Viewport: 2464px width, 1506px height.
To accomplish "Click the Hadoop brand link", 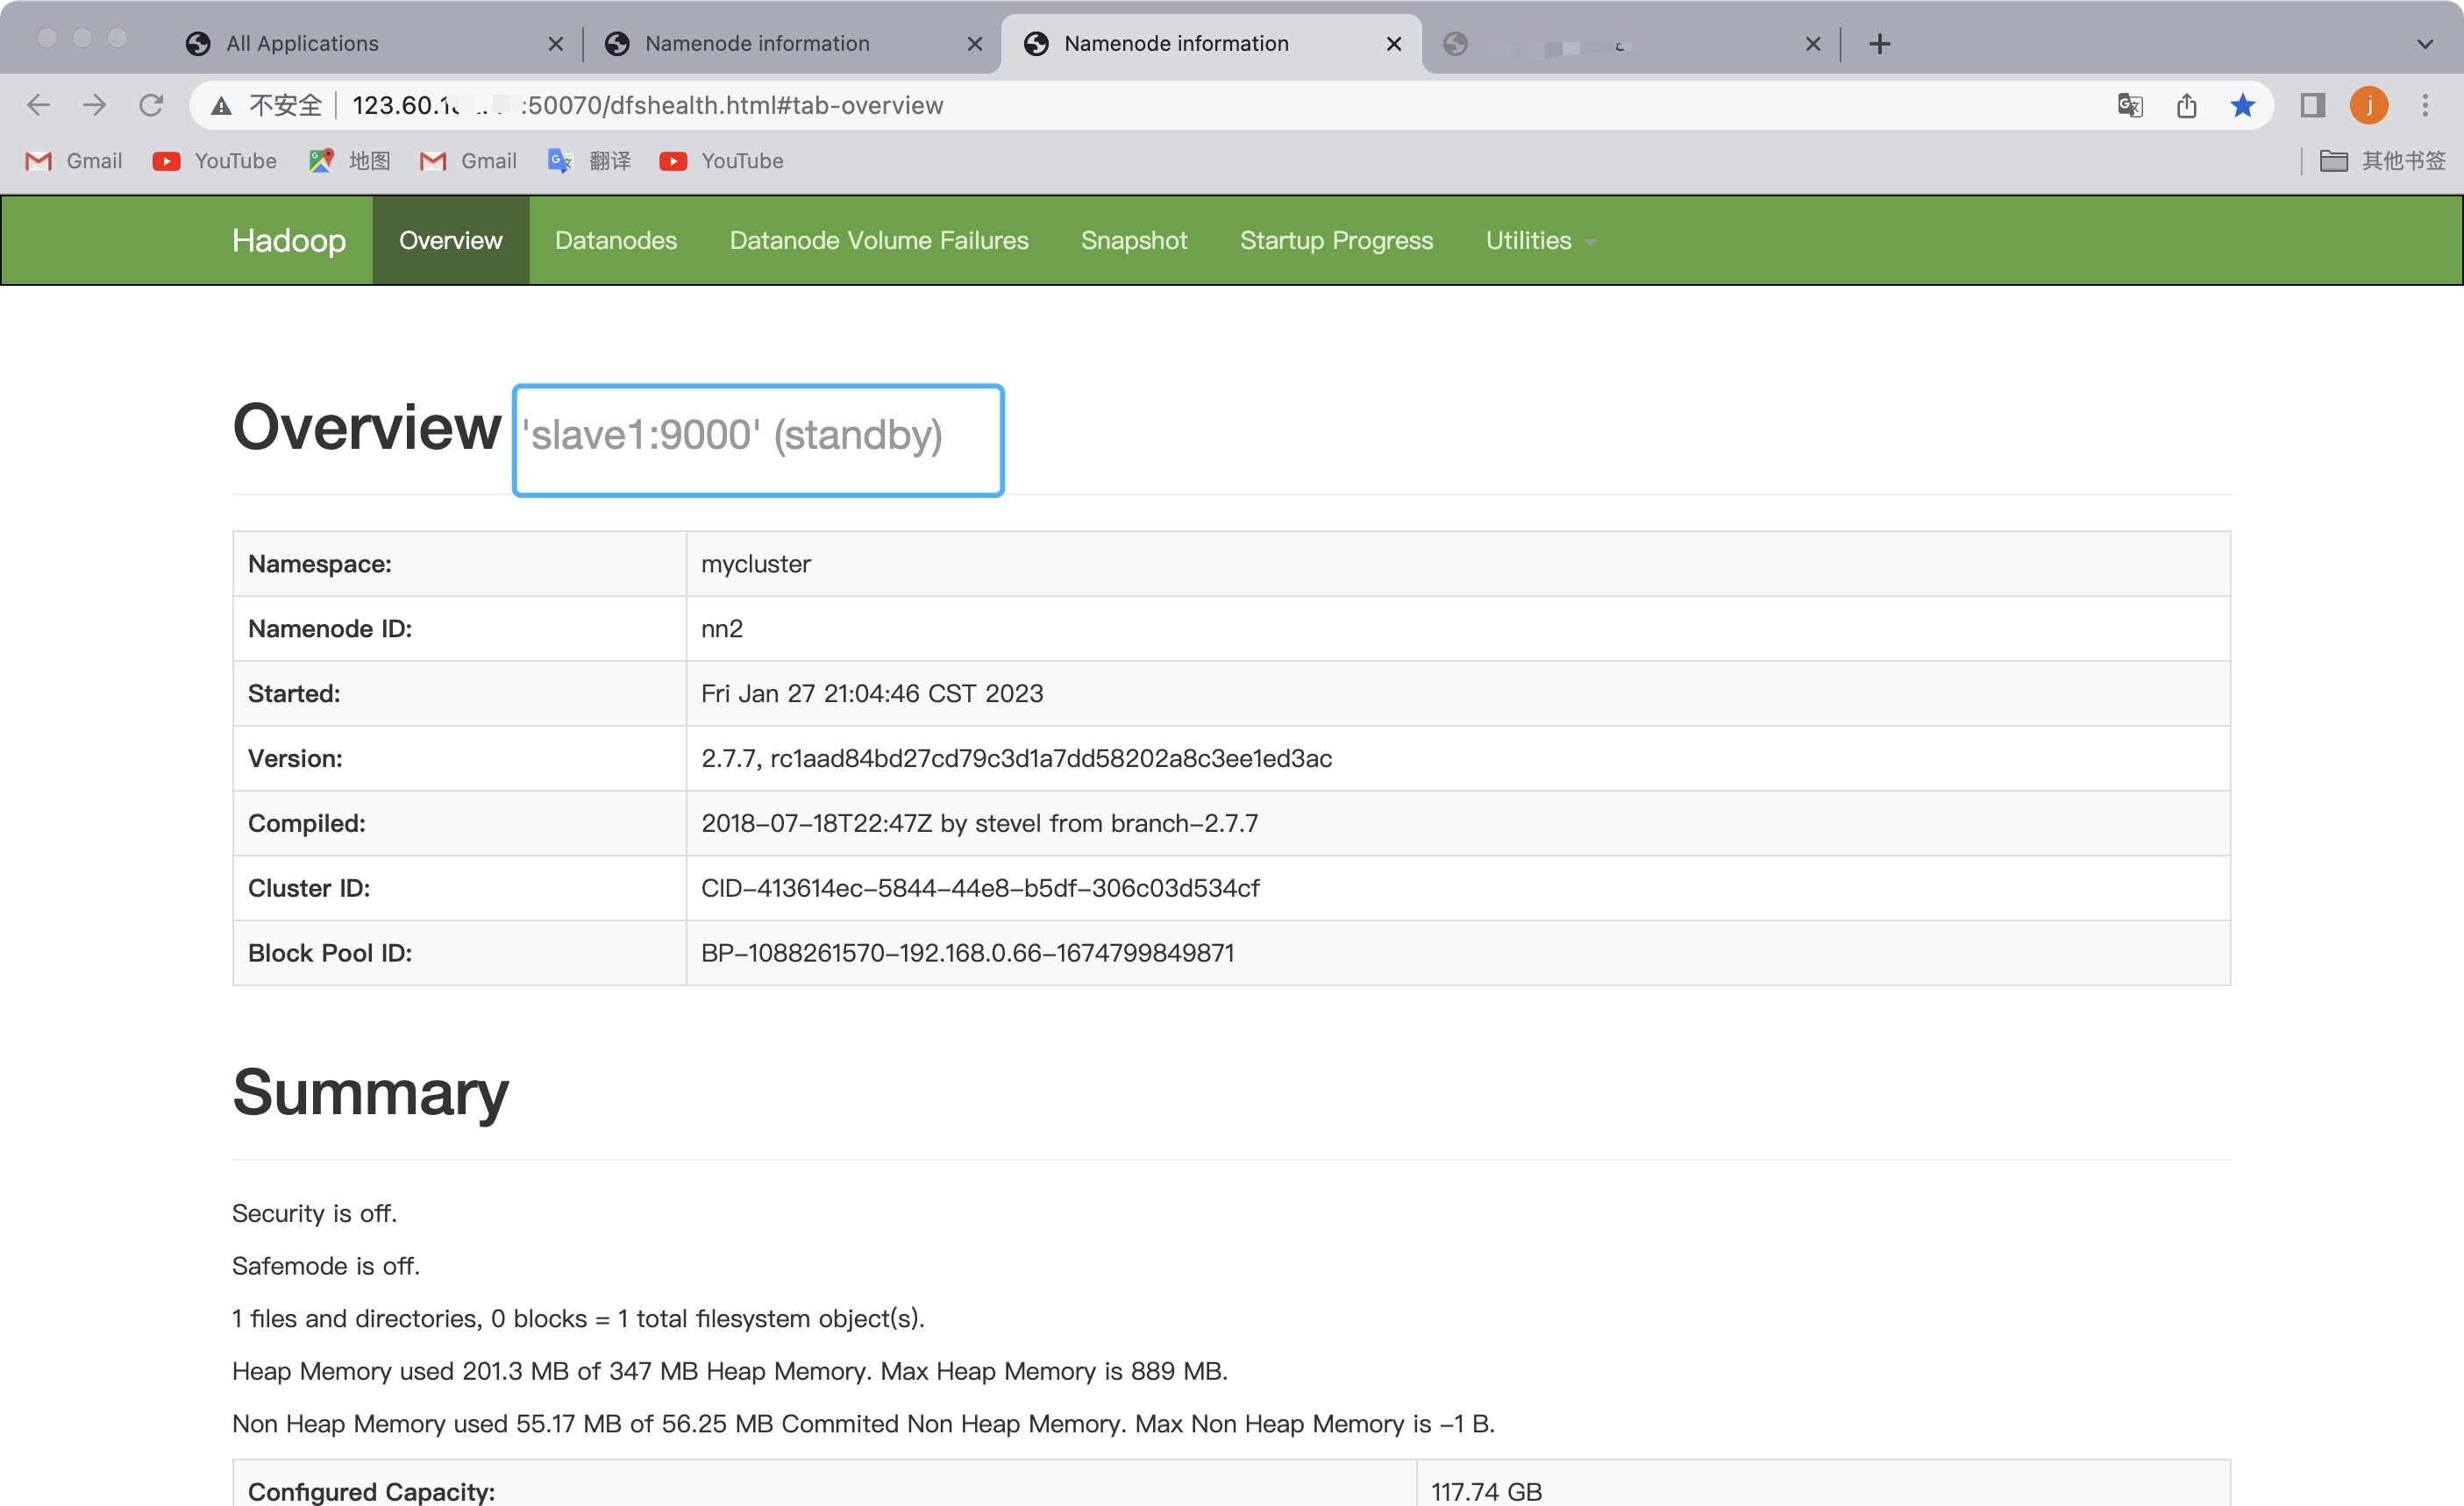I will pos(289,240).
